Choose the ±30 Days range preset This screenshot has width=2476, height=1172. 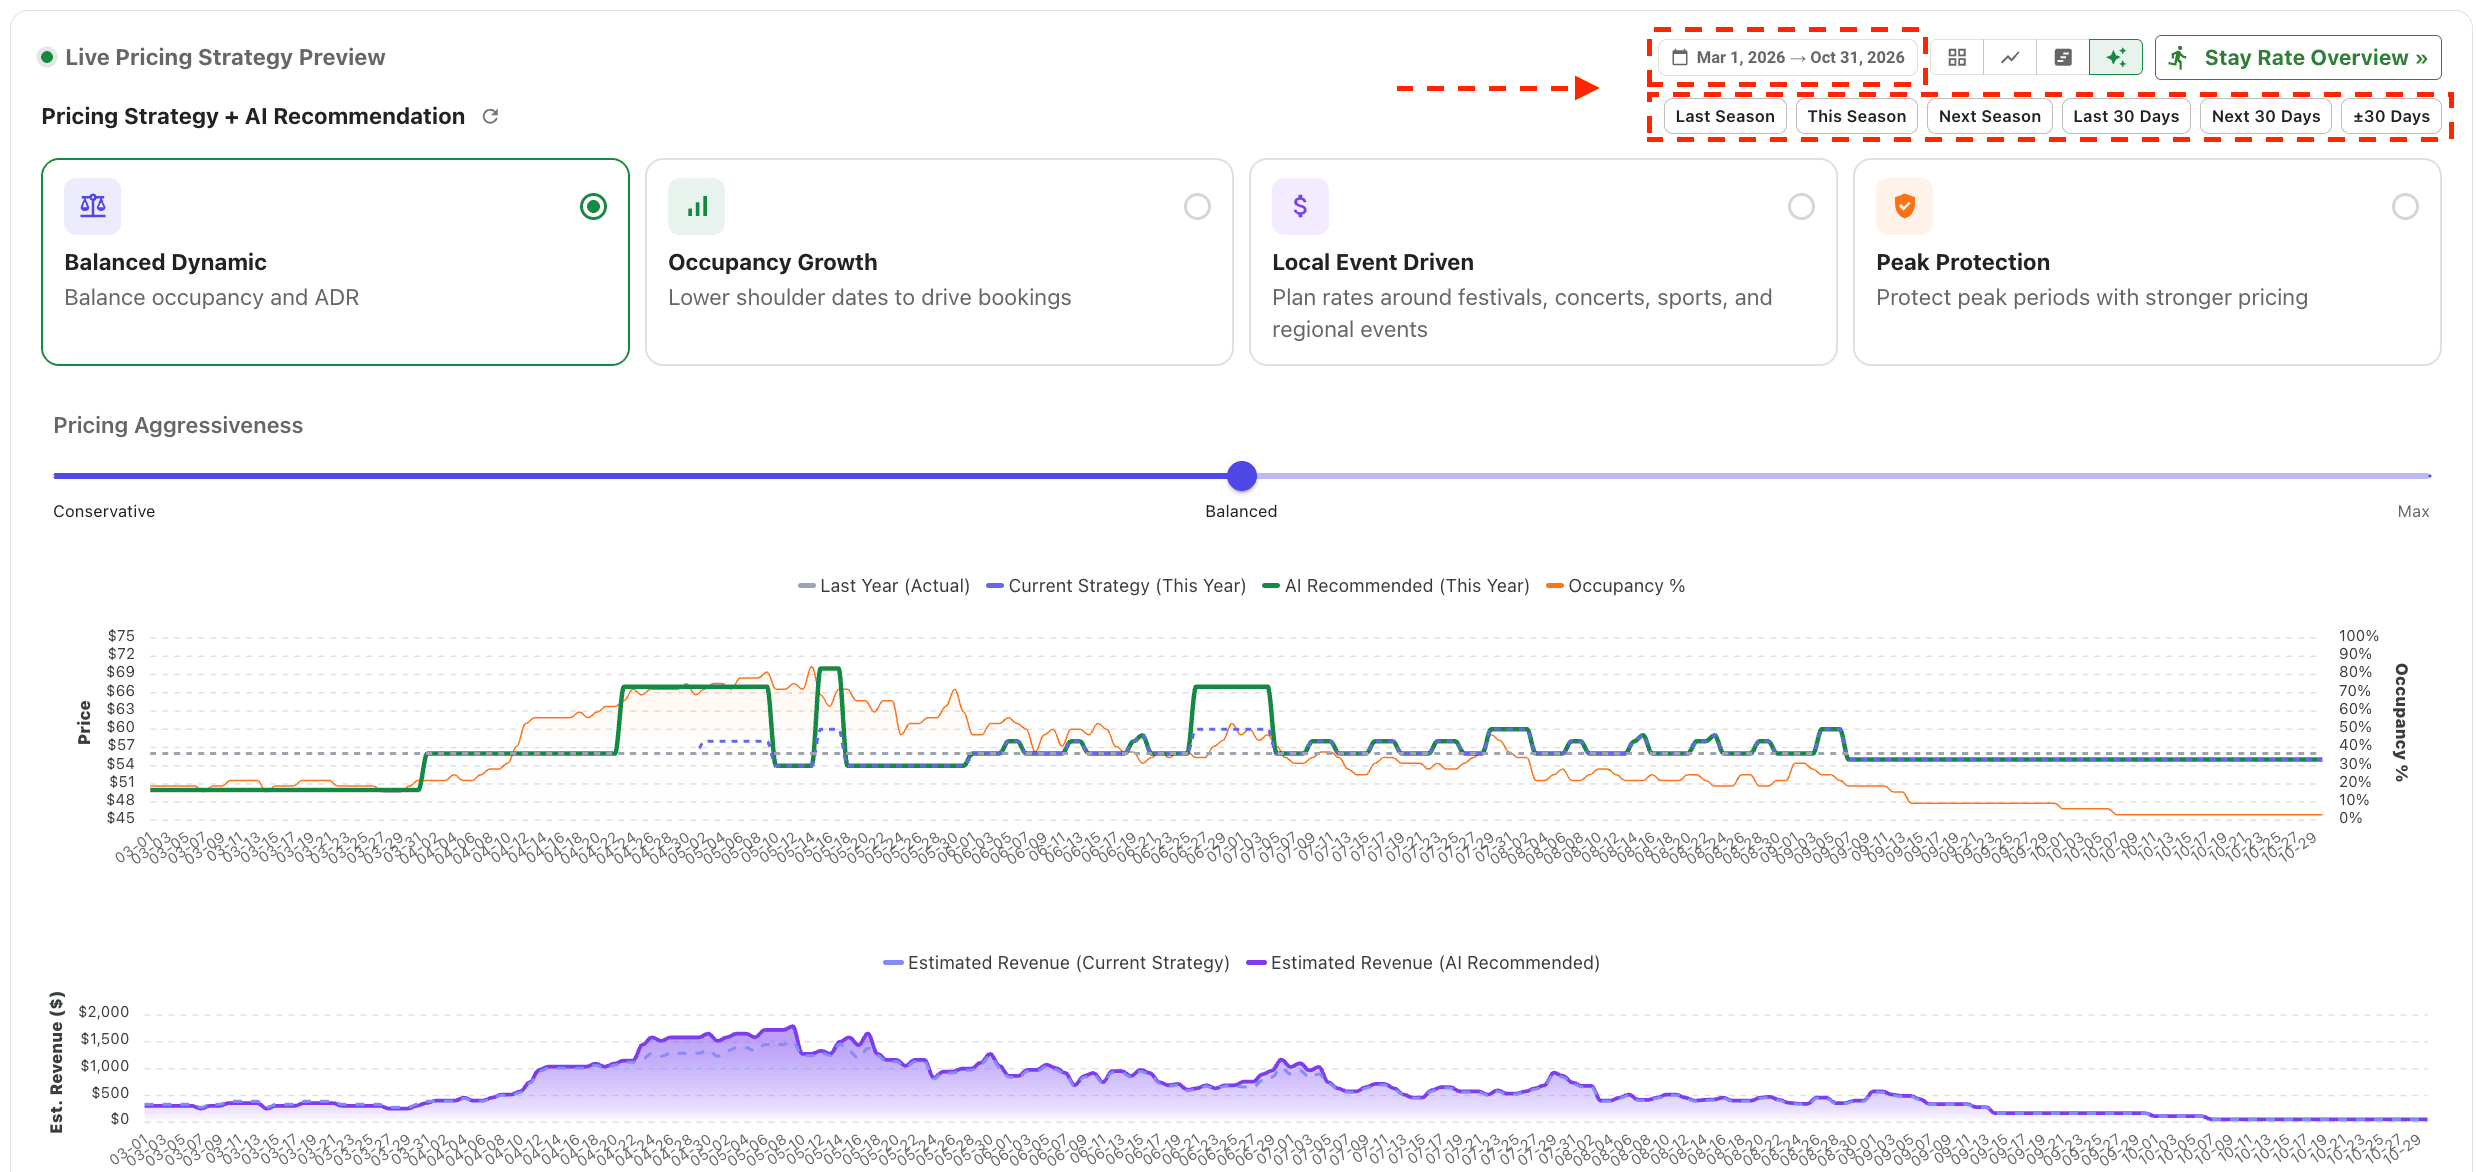[x=2391, y=116]
